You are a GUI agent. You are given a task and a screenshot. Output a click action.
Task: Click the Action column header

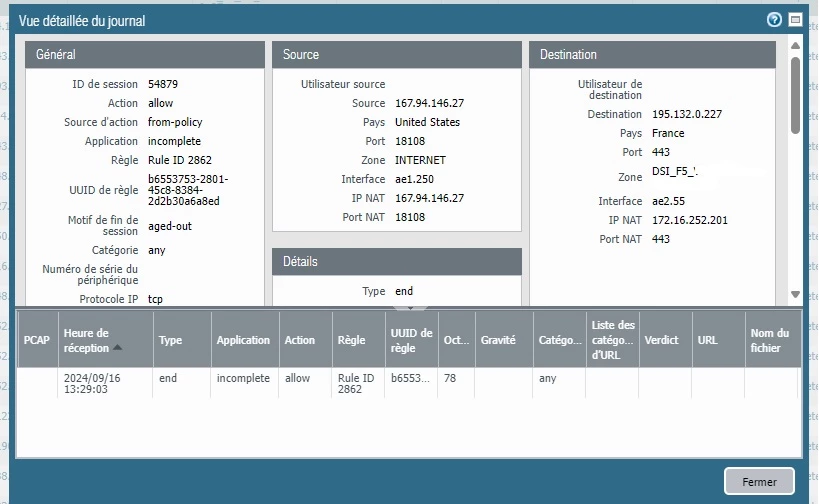pyautogui.click(x=306, y=340)
